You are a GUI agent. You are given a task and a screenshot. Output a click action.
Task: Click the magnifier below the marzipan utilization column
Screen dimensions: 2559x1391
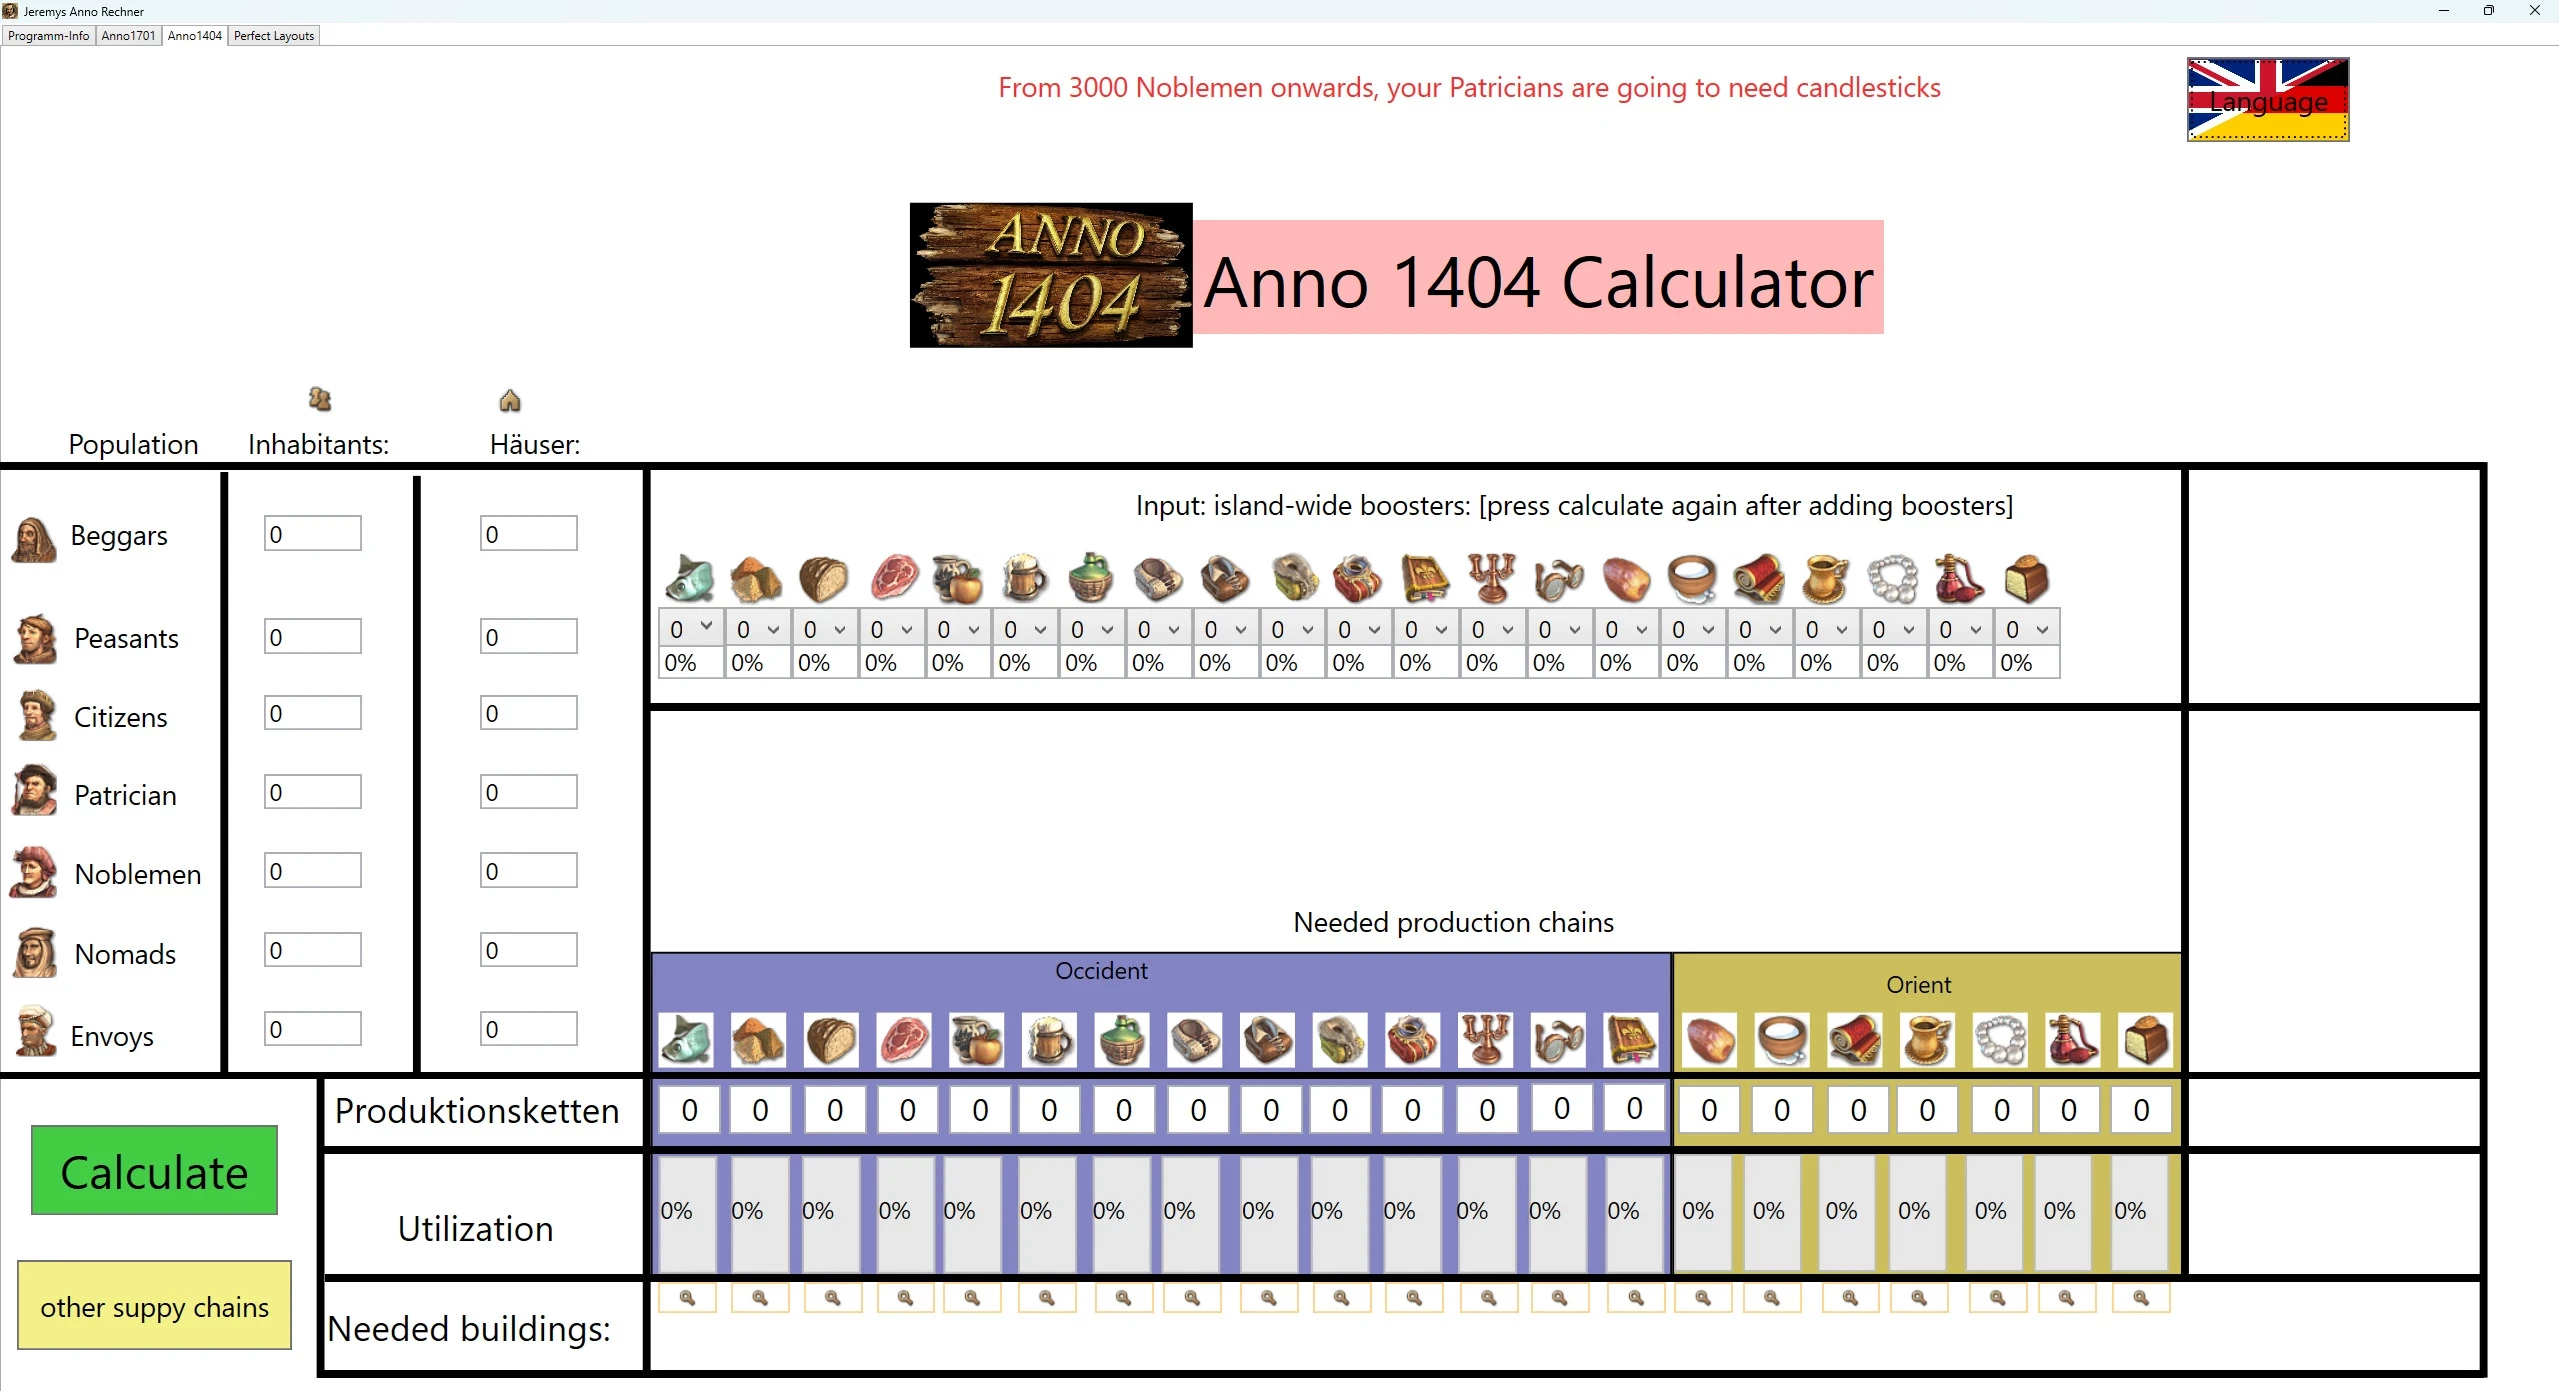[2141, 1298]
